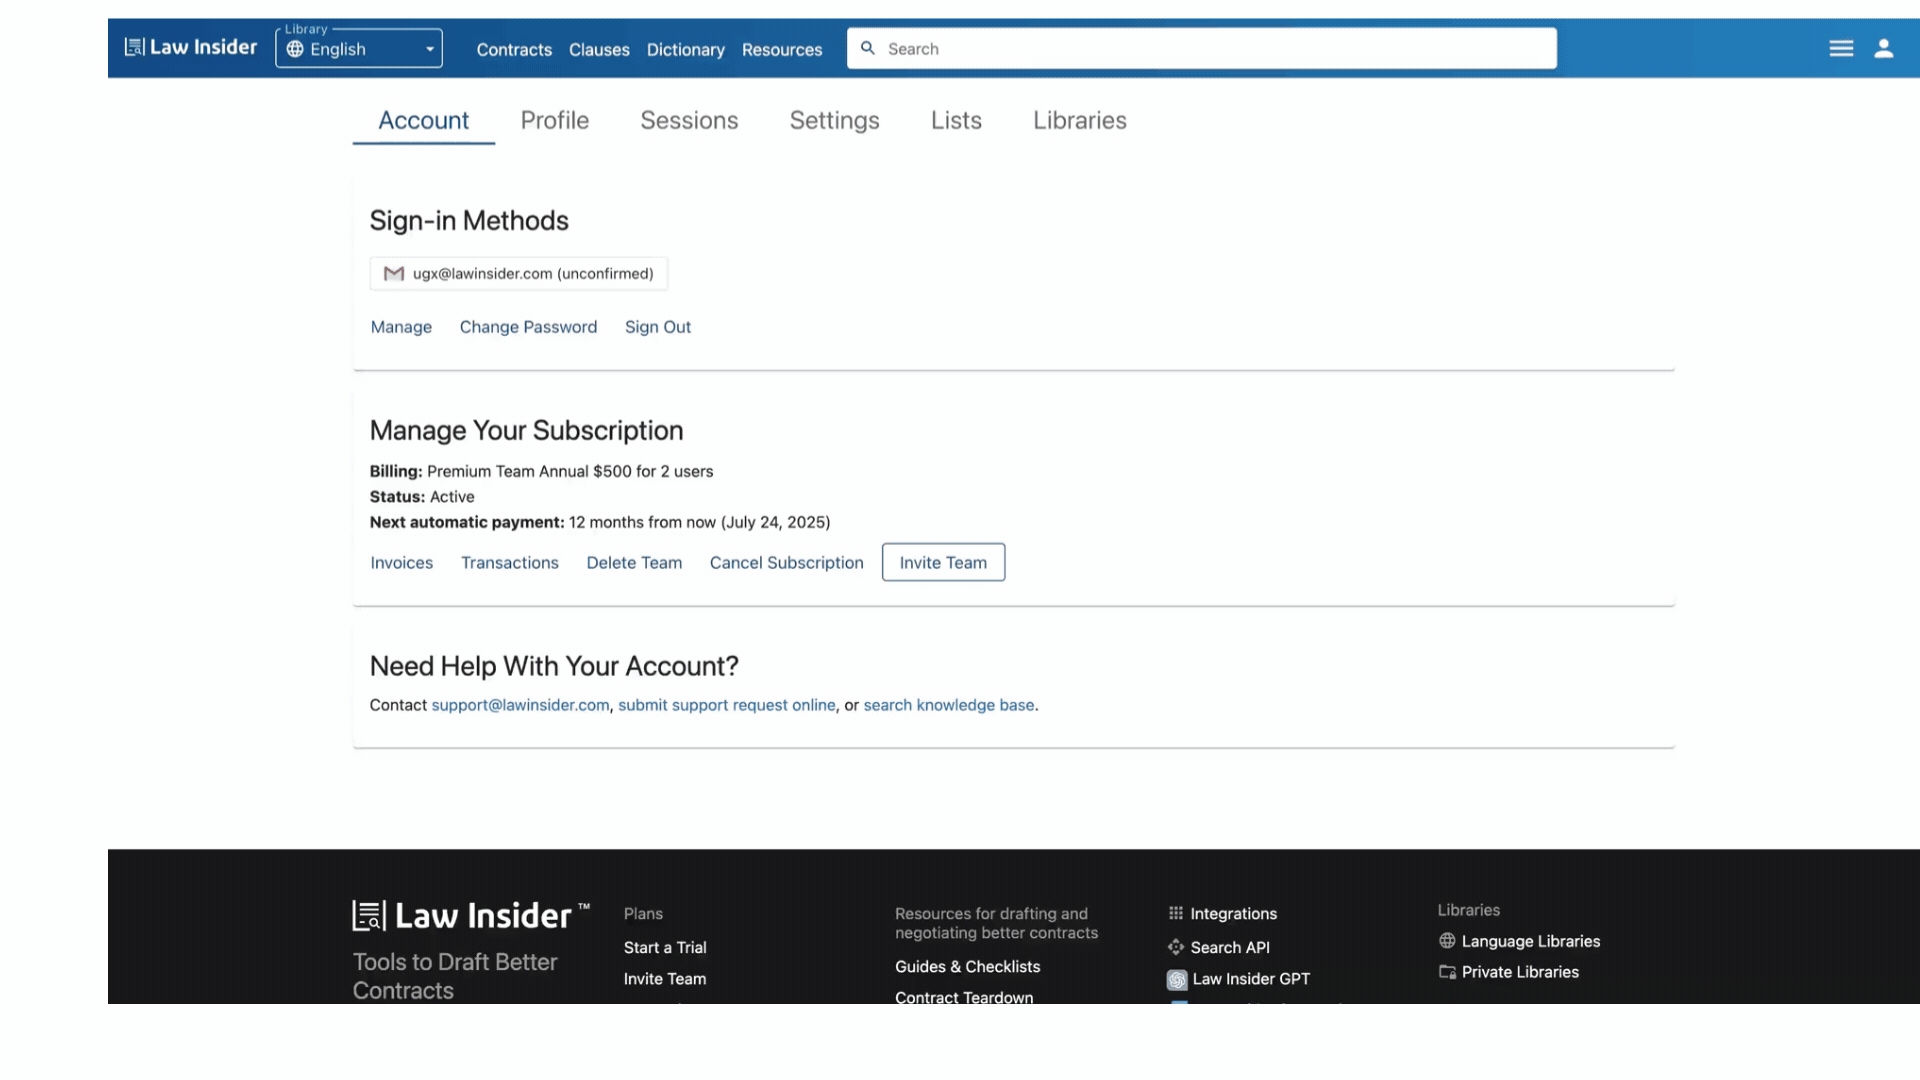Click the Law Insider logo in header
This screenshot has height=1080, width=1920.
coord(191,47)
